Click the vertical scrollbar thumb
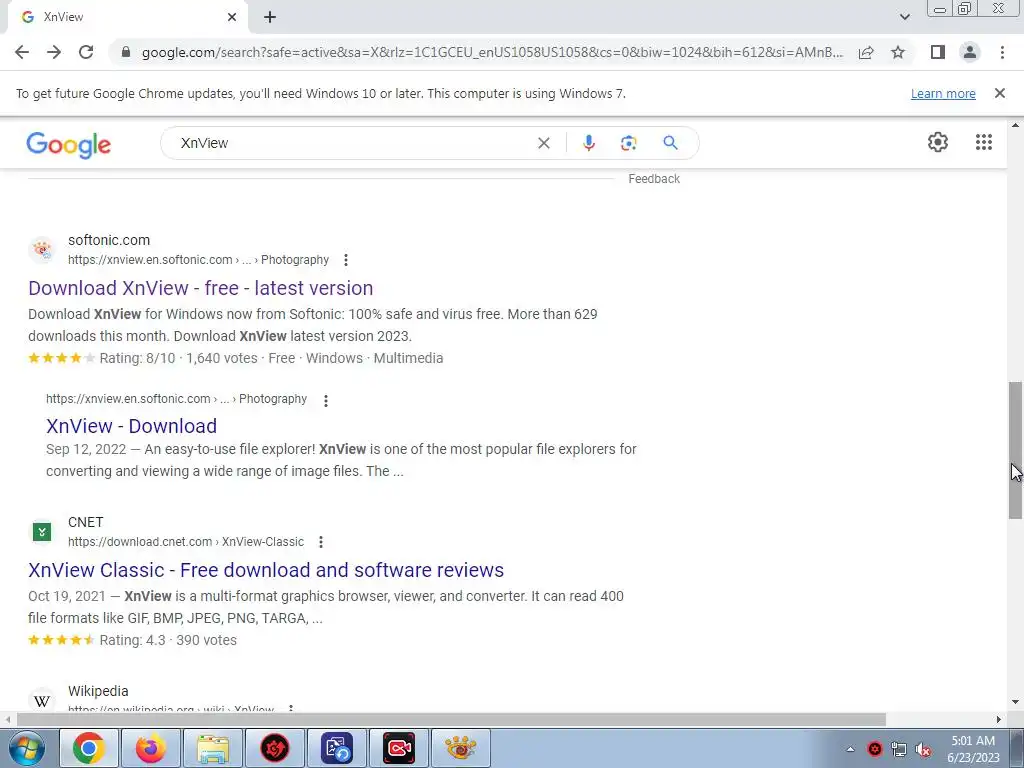Viewport: 1024px width, 768px height. 1016,451
